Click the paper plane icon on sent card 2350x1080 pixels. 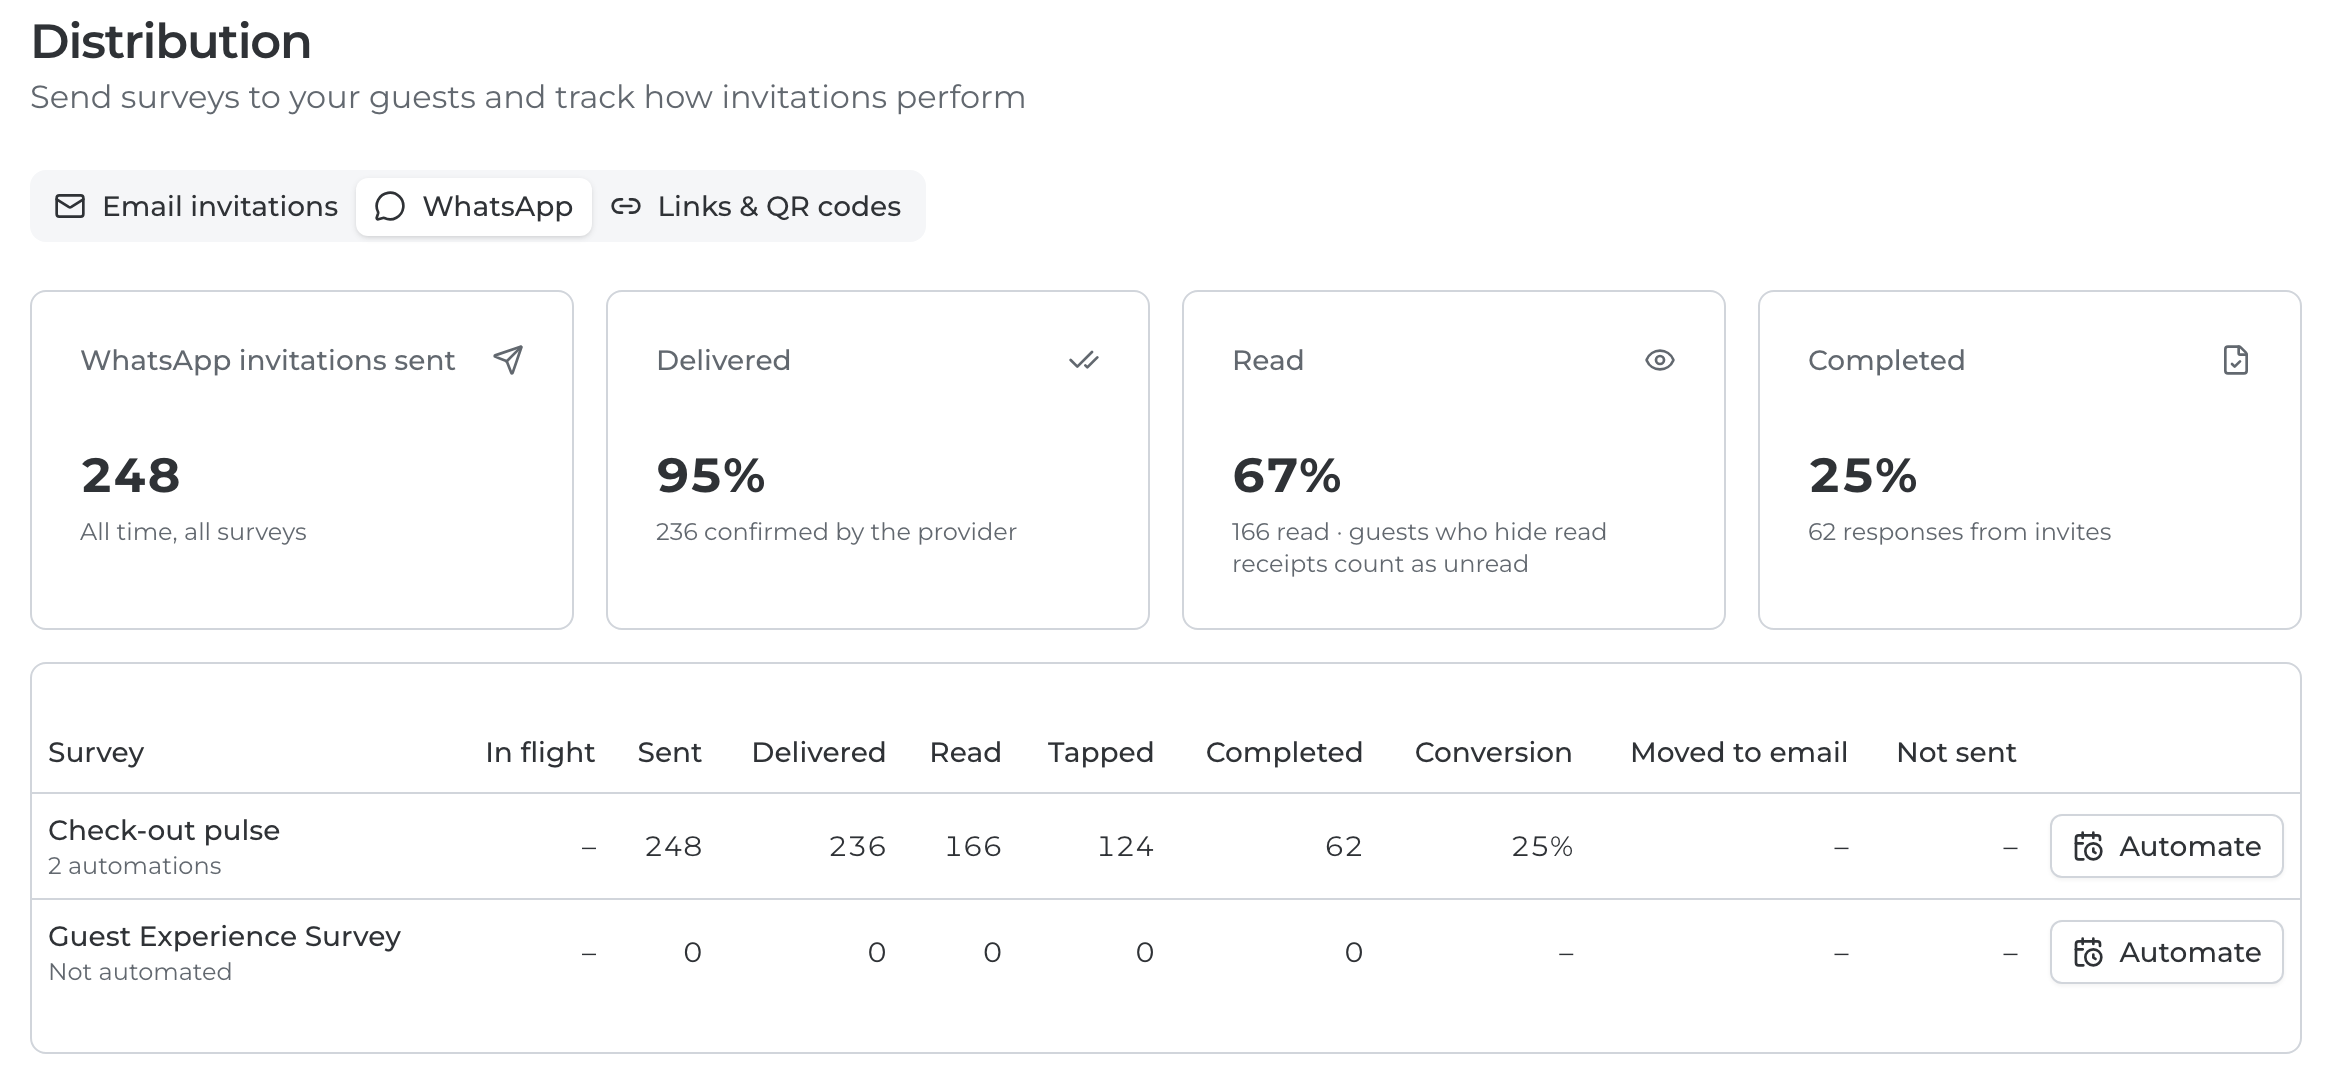click(x=508, y=360)
